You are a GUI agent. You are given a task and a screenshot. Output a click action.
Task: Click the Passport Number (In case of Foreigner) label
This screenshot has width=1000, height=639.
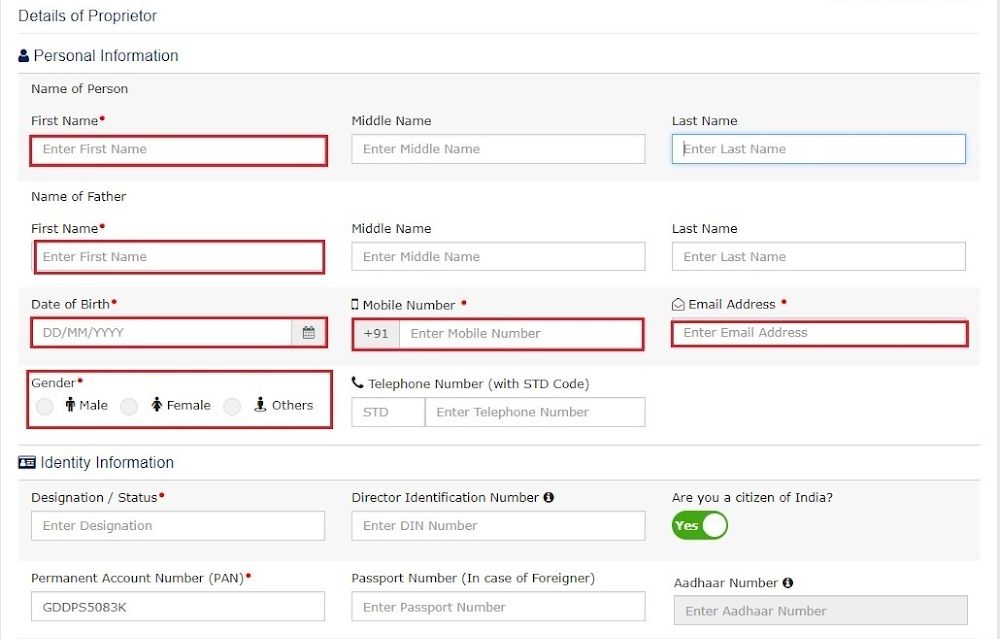[x=473, y=578]
